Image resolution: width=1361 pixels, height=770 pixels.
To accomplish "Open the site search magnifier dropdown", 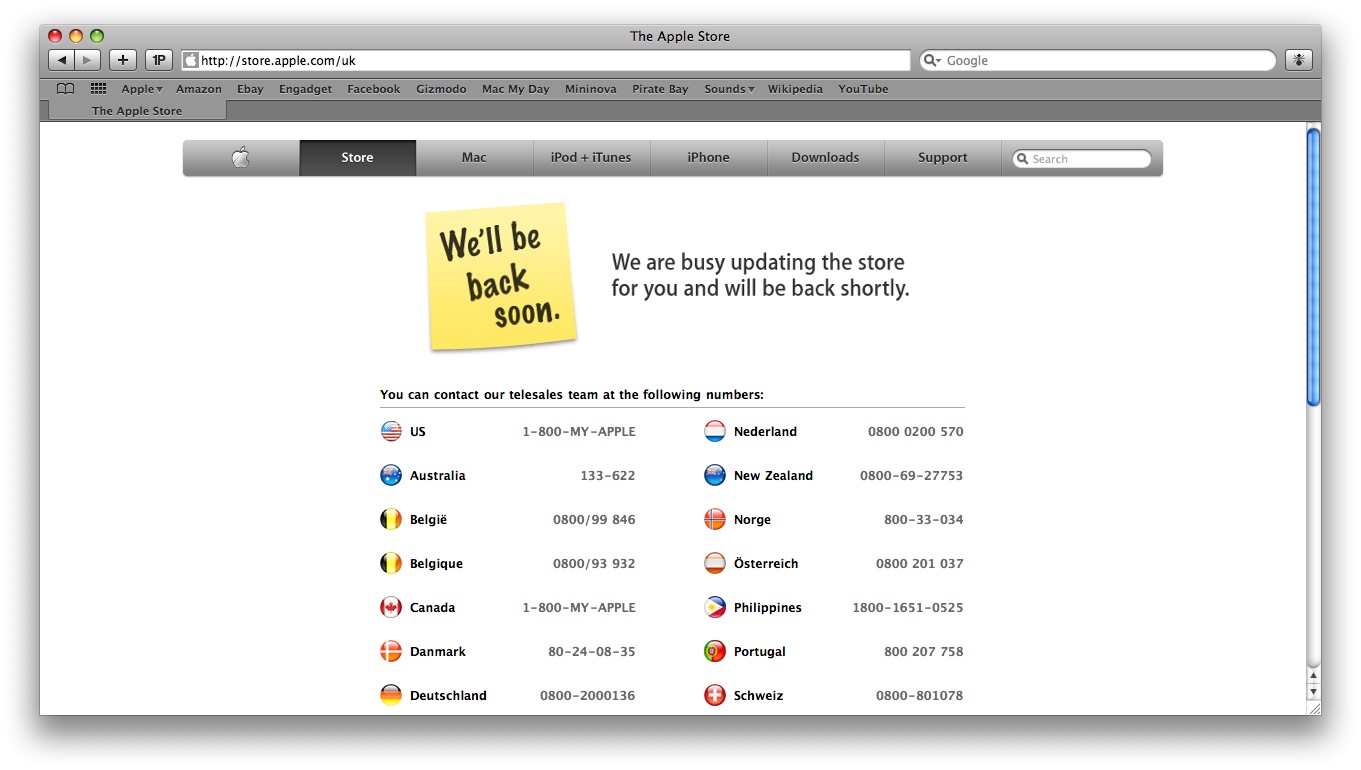I will coord(1022,159).
